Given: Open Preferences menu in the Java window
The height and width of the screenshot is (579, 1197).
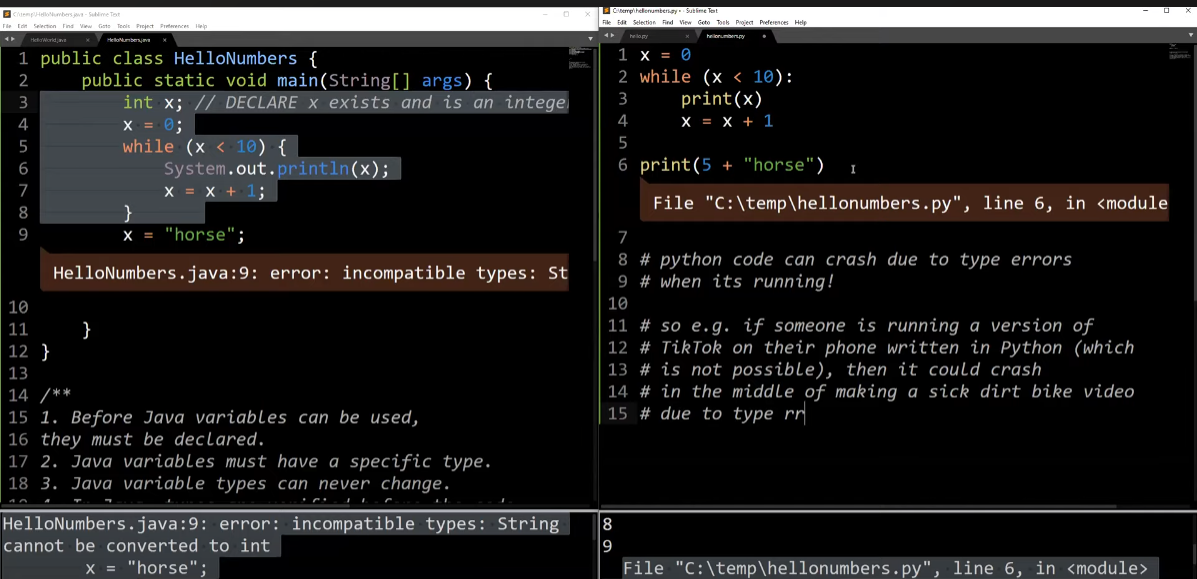Looking at the screenshot, I should point(174,25).
